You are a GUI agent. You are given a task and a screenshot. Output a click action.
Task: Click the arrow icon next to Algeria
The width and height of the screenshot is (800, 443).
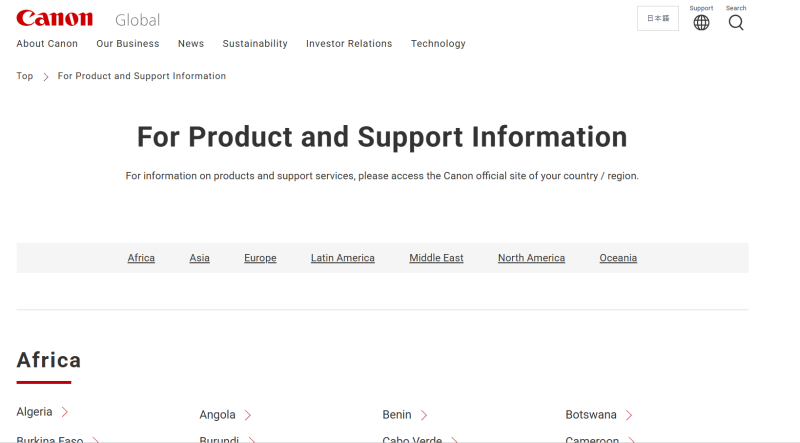[65, 412]
